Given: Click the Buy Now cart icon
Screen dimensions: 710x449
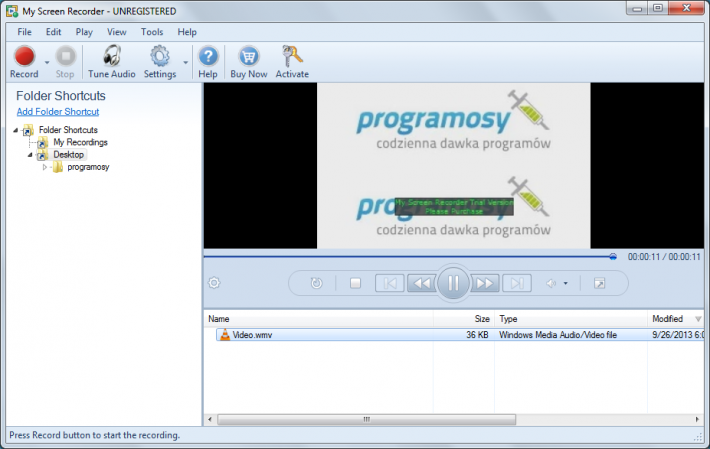Looking at the screenshot, I should (x=249, y=62).
